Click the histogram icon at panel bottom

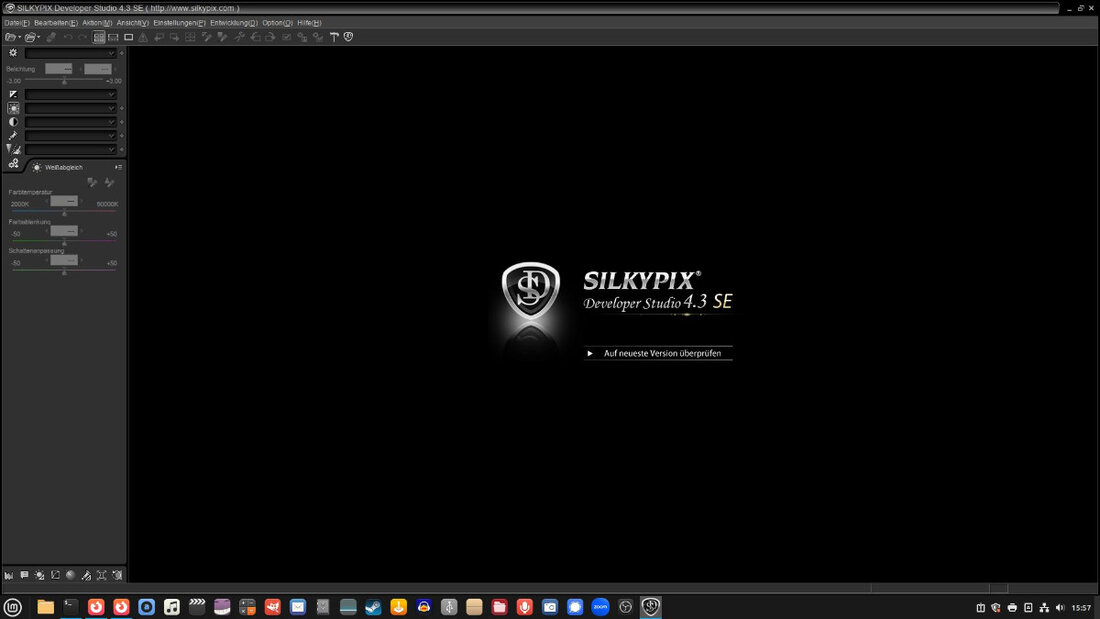tap(9, 575)
